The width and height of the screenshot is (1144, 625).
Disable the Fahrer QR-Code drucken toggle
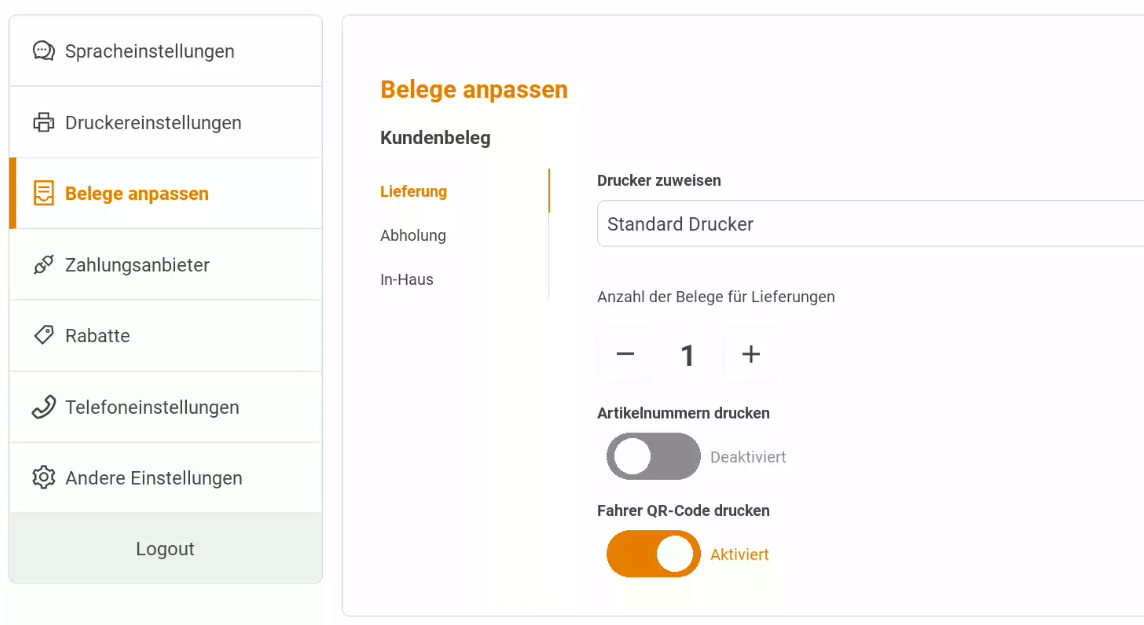pos(653,554)
